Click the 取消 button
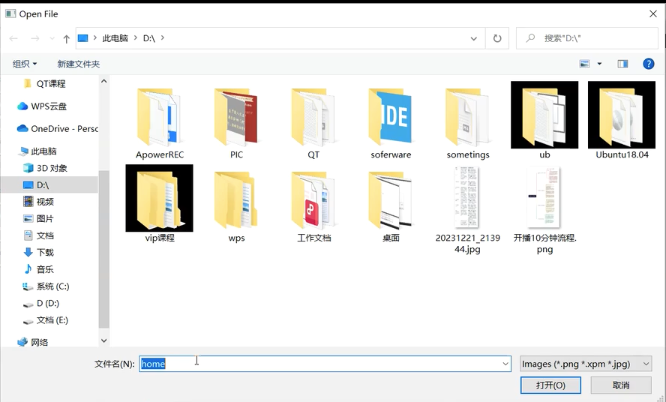 621,385
